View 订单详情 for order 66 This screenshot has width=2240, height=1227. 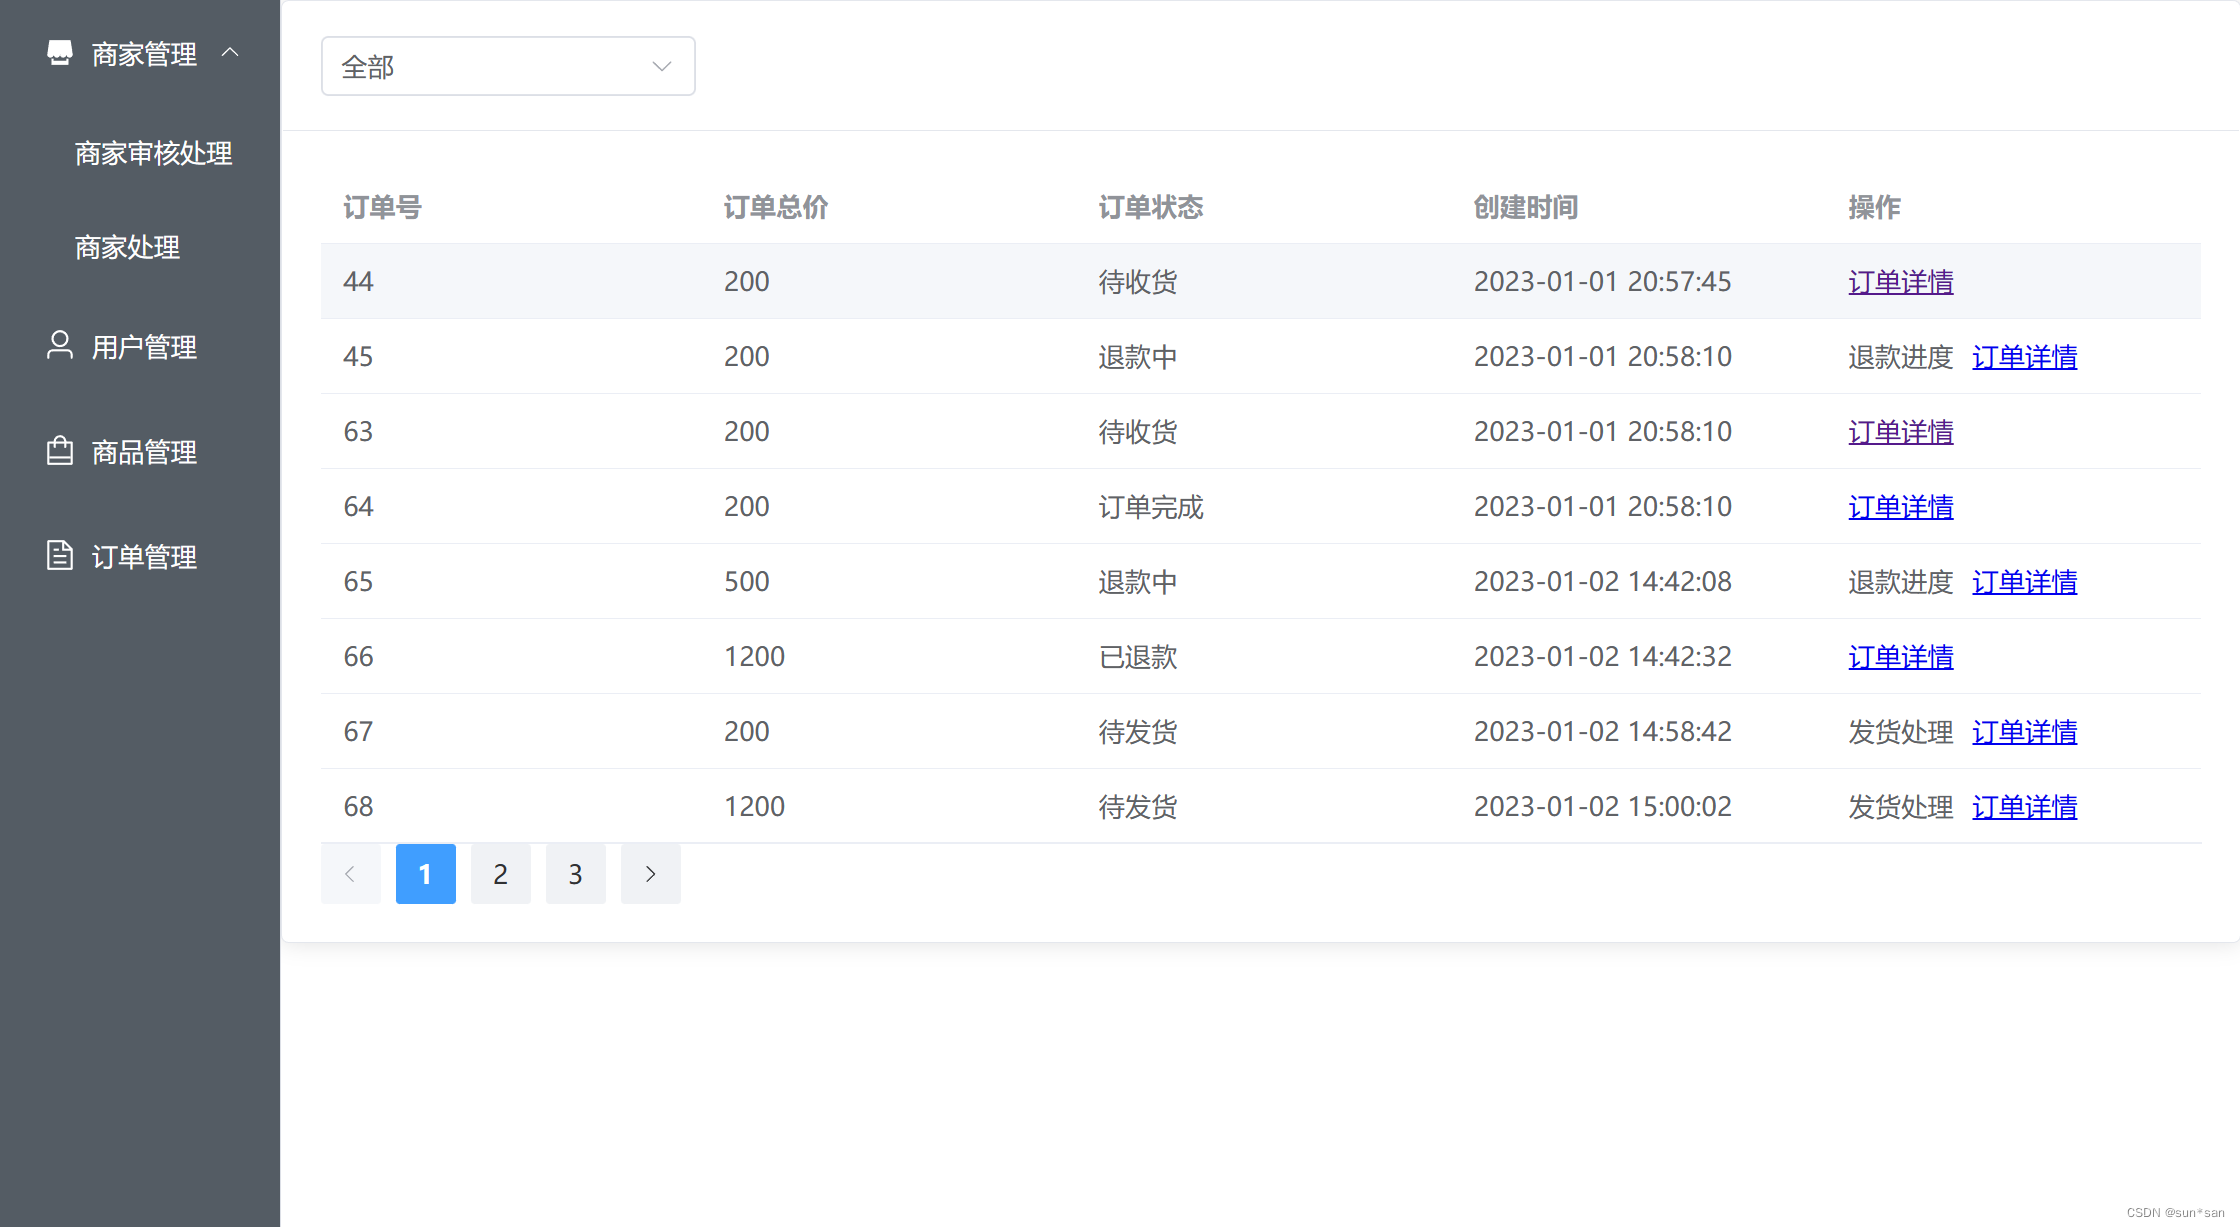point(1900,657)
